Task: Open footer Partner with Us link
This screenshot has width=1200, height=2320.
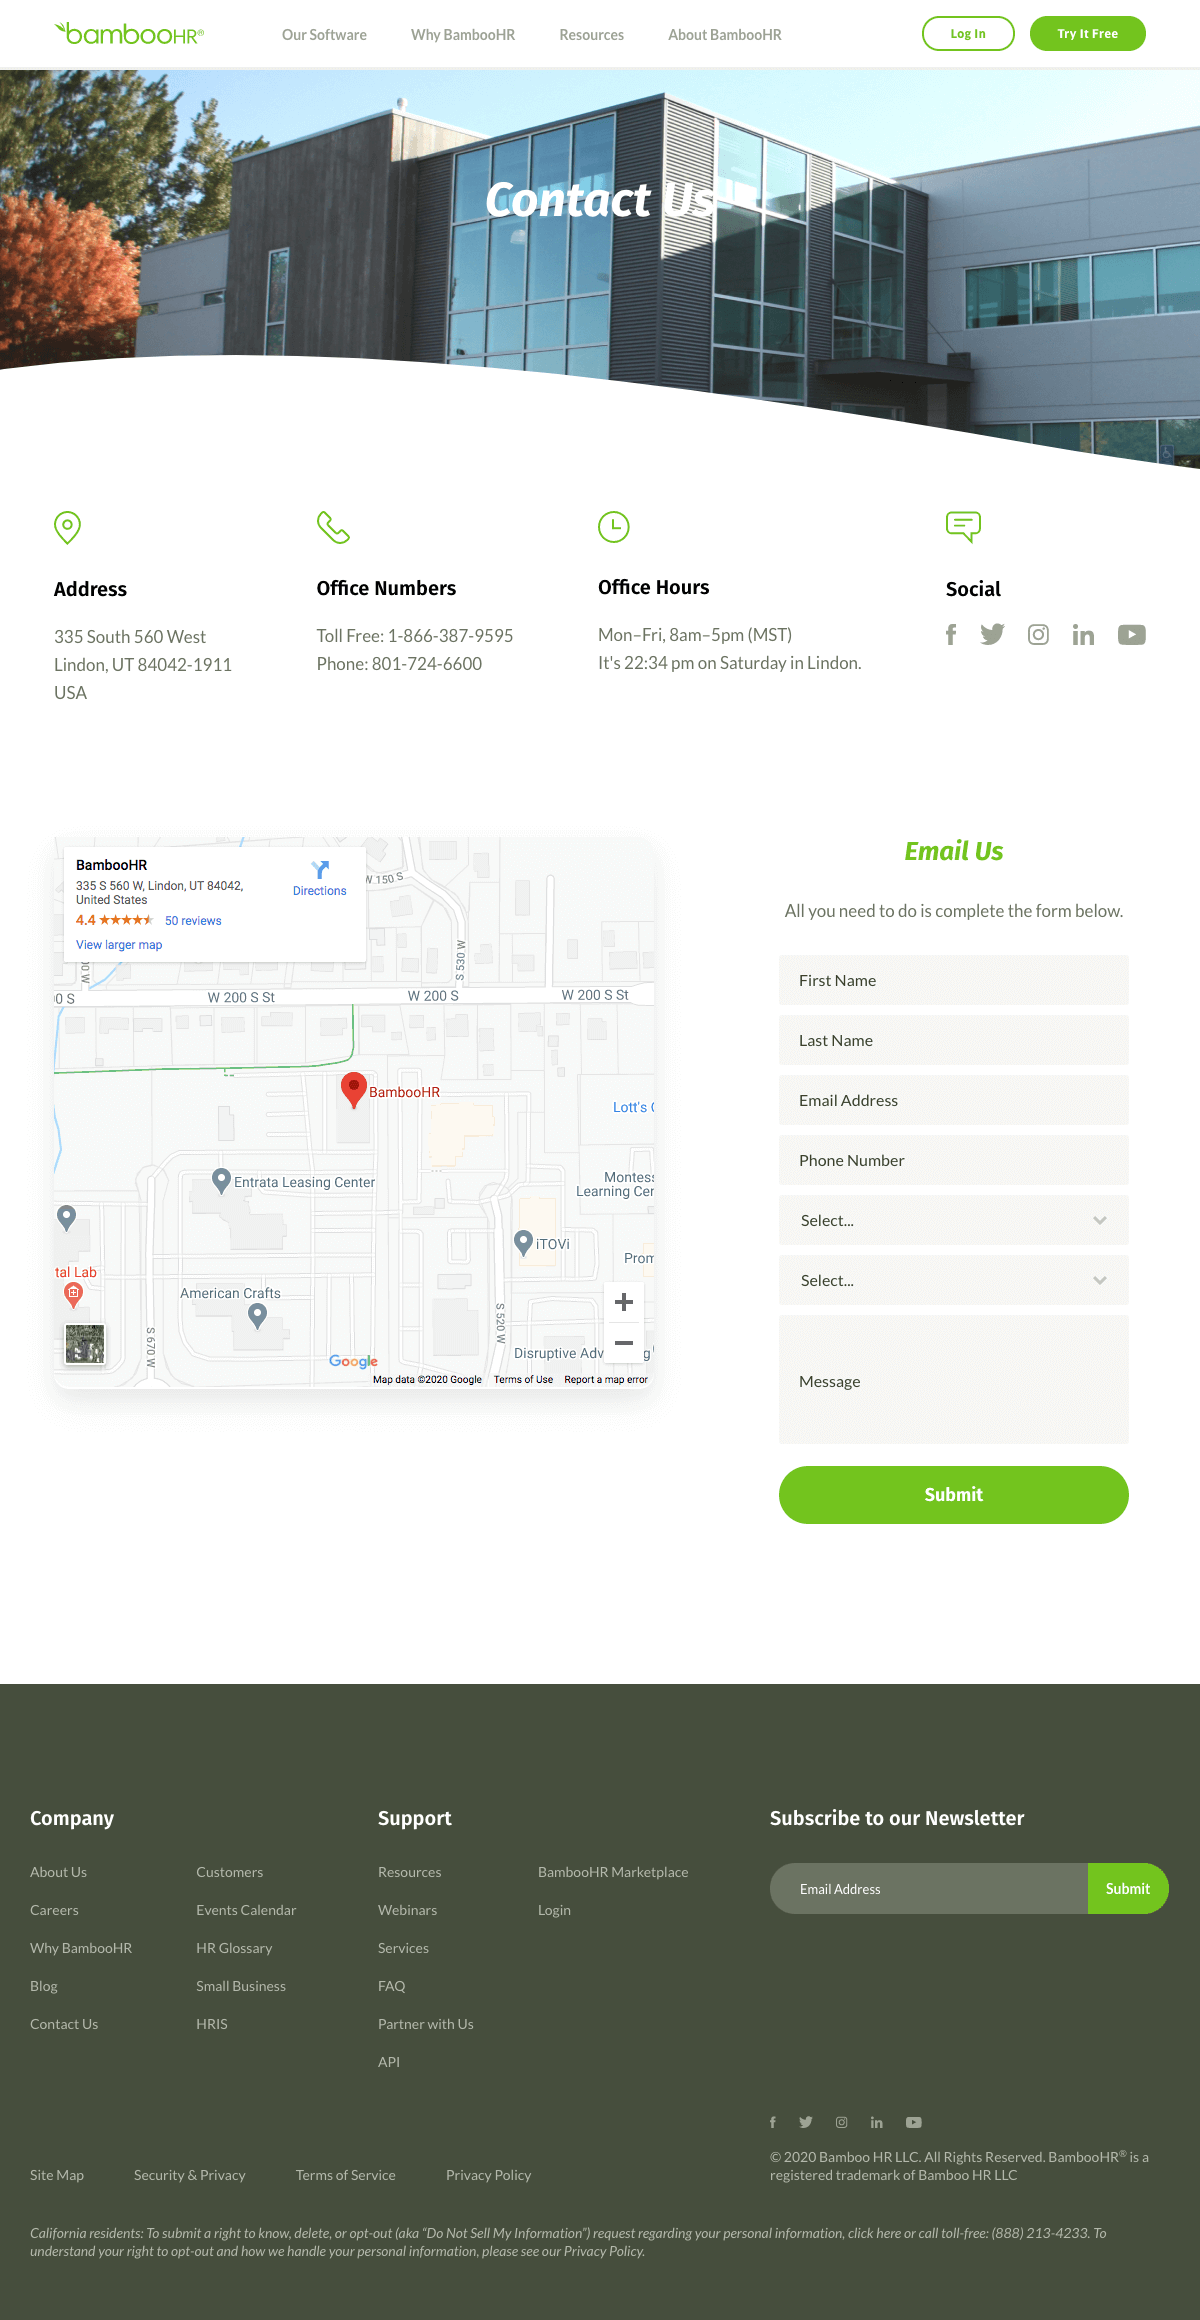Action: [426, 2024]
